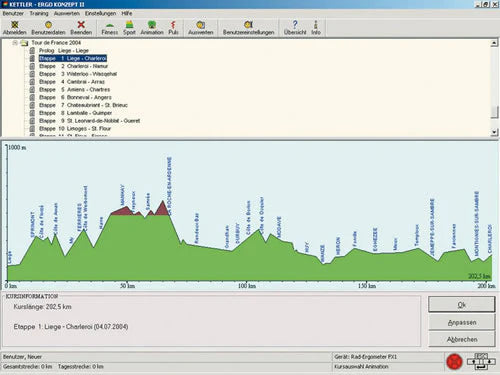The width and height of the screenshot is (500, 375).
Task: Click the Kursauswahl Animation status text
Action: click(x=361, y=366)
